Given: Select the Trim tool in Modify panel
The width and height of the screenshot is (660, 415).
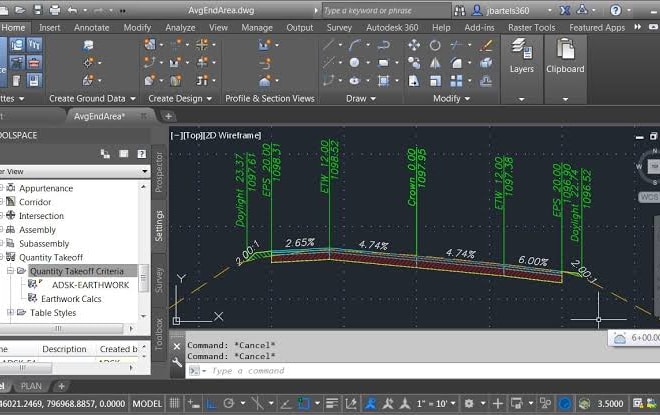Looking at the screenshot, I should click(x=456, y=45).
